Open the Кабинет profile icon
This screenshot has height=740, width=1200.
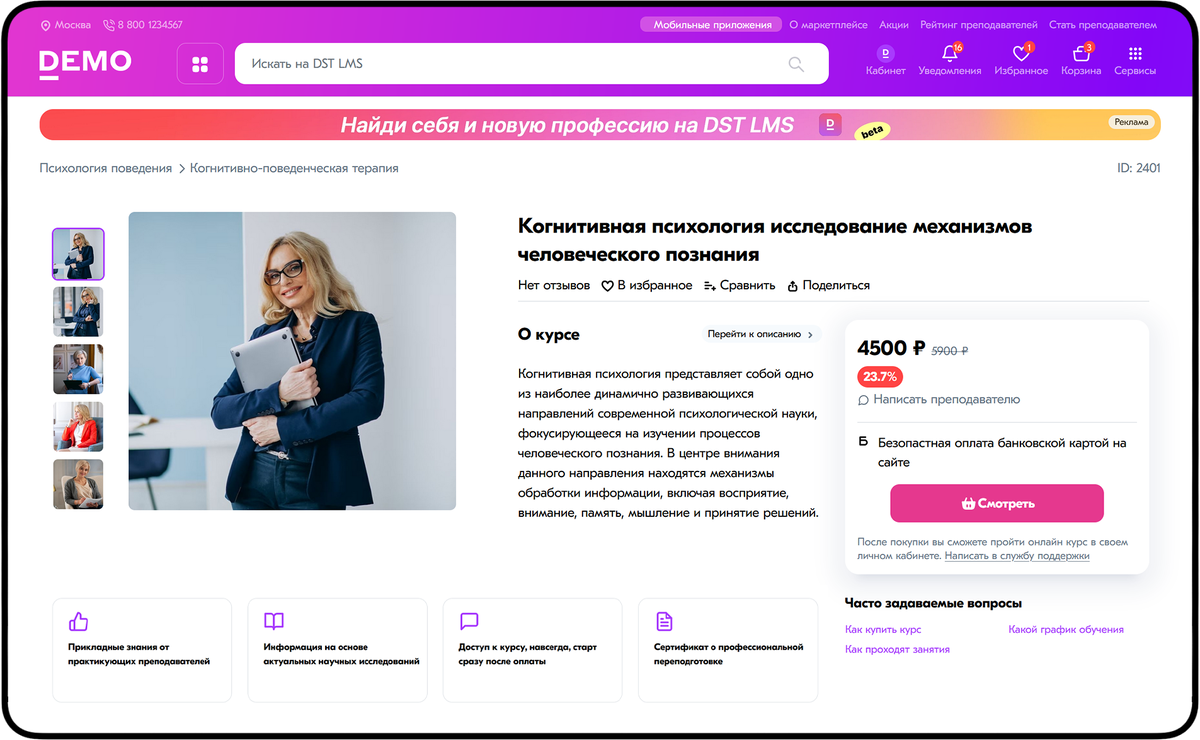[x=885, y=53]
